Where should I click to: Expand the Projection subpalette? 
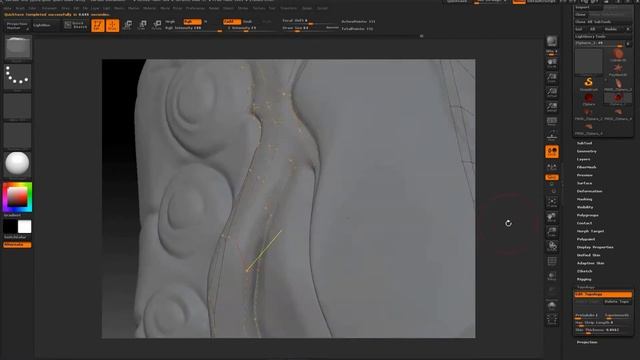point(587,342)
